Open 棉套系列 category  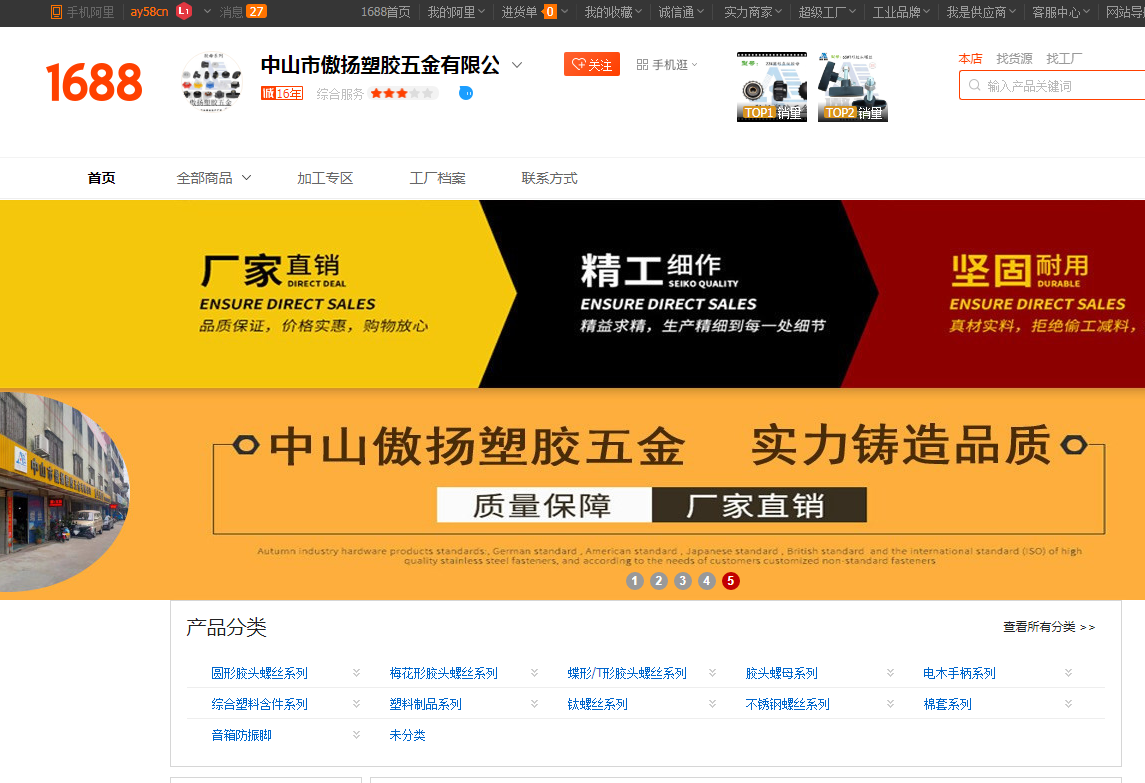[947, 704]
